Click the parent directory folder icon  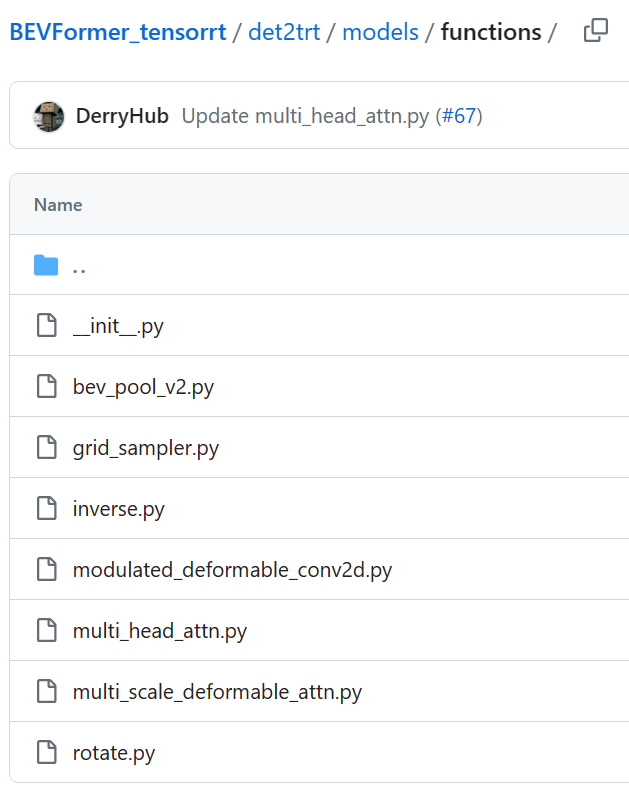pos(46,265)
